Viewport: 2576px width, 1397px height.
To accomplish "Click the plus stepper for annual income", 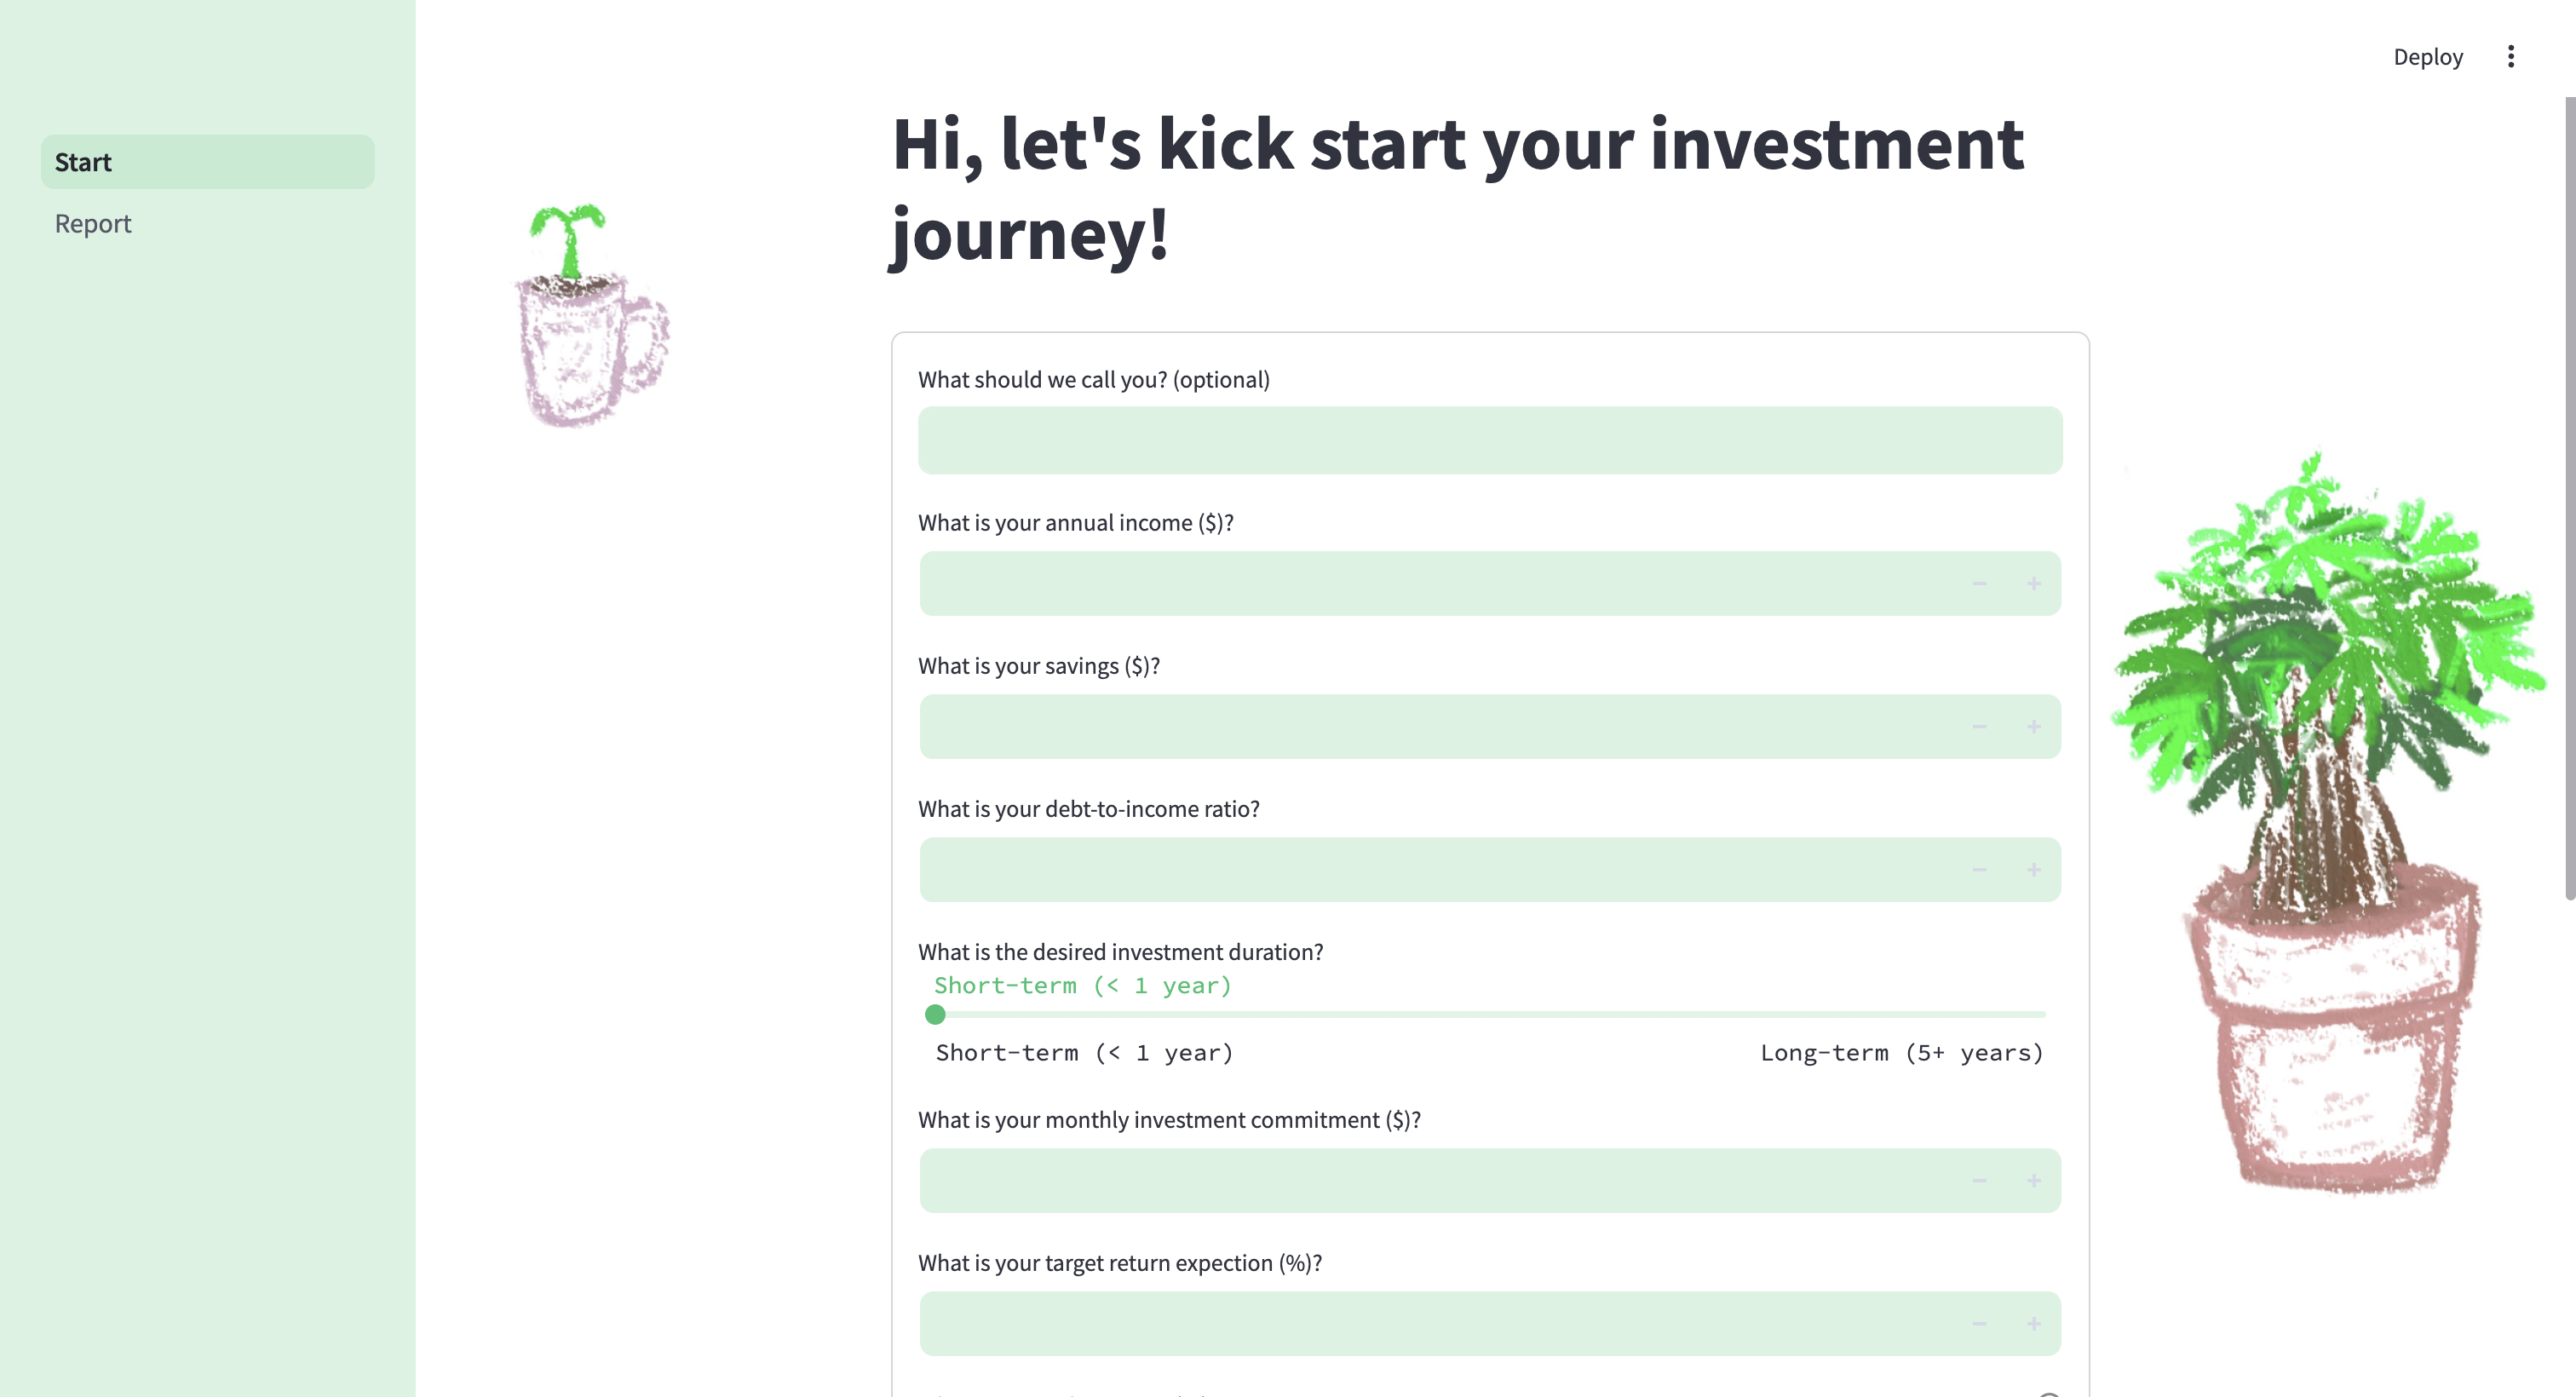I will click(x=2033, y=584).
